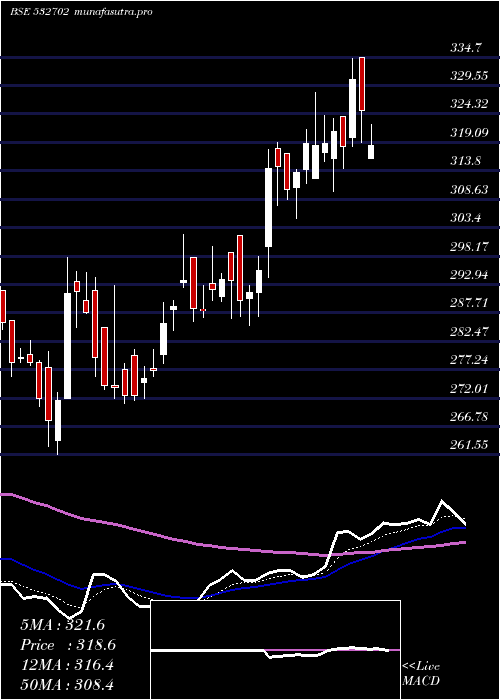Select the 334.7 price axis label

[x=467, y=47]
